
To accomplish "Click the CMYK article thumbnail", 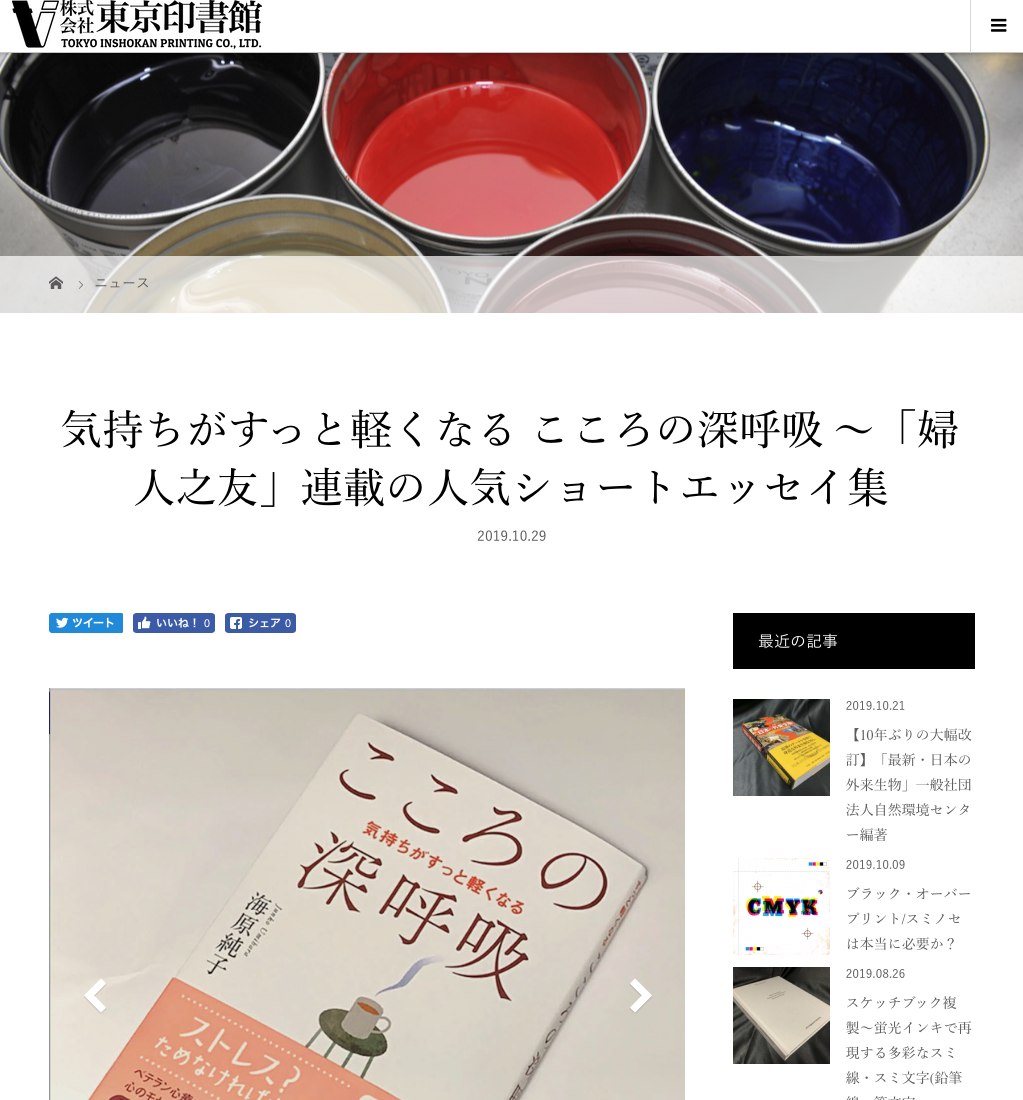I will point(781,906).
